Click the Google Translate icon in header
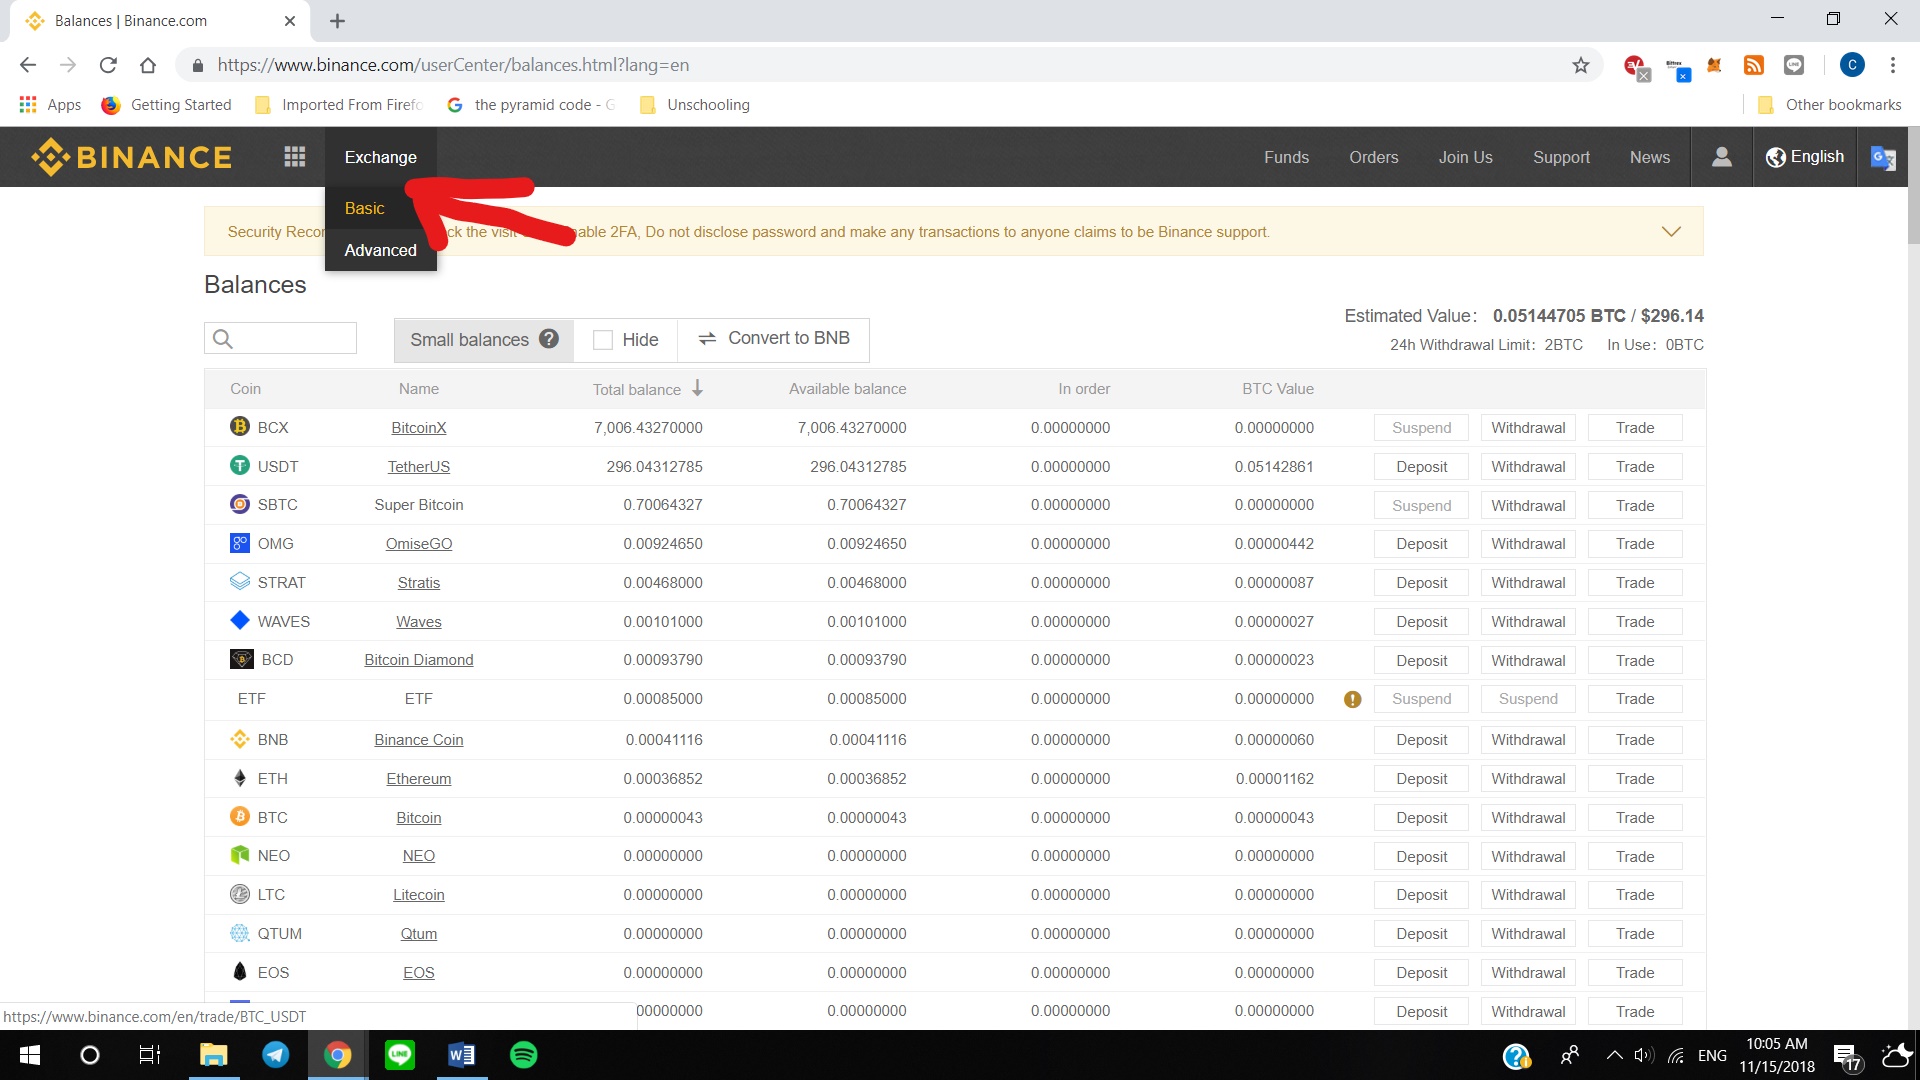 click(1883, 158)
